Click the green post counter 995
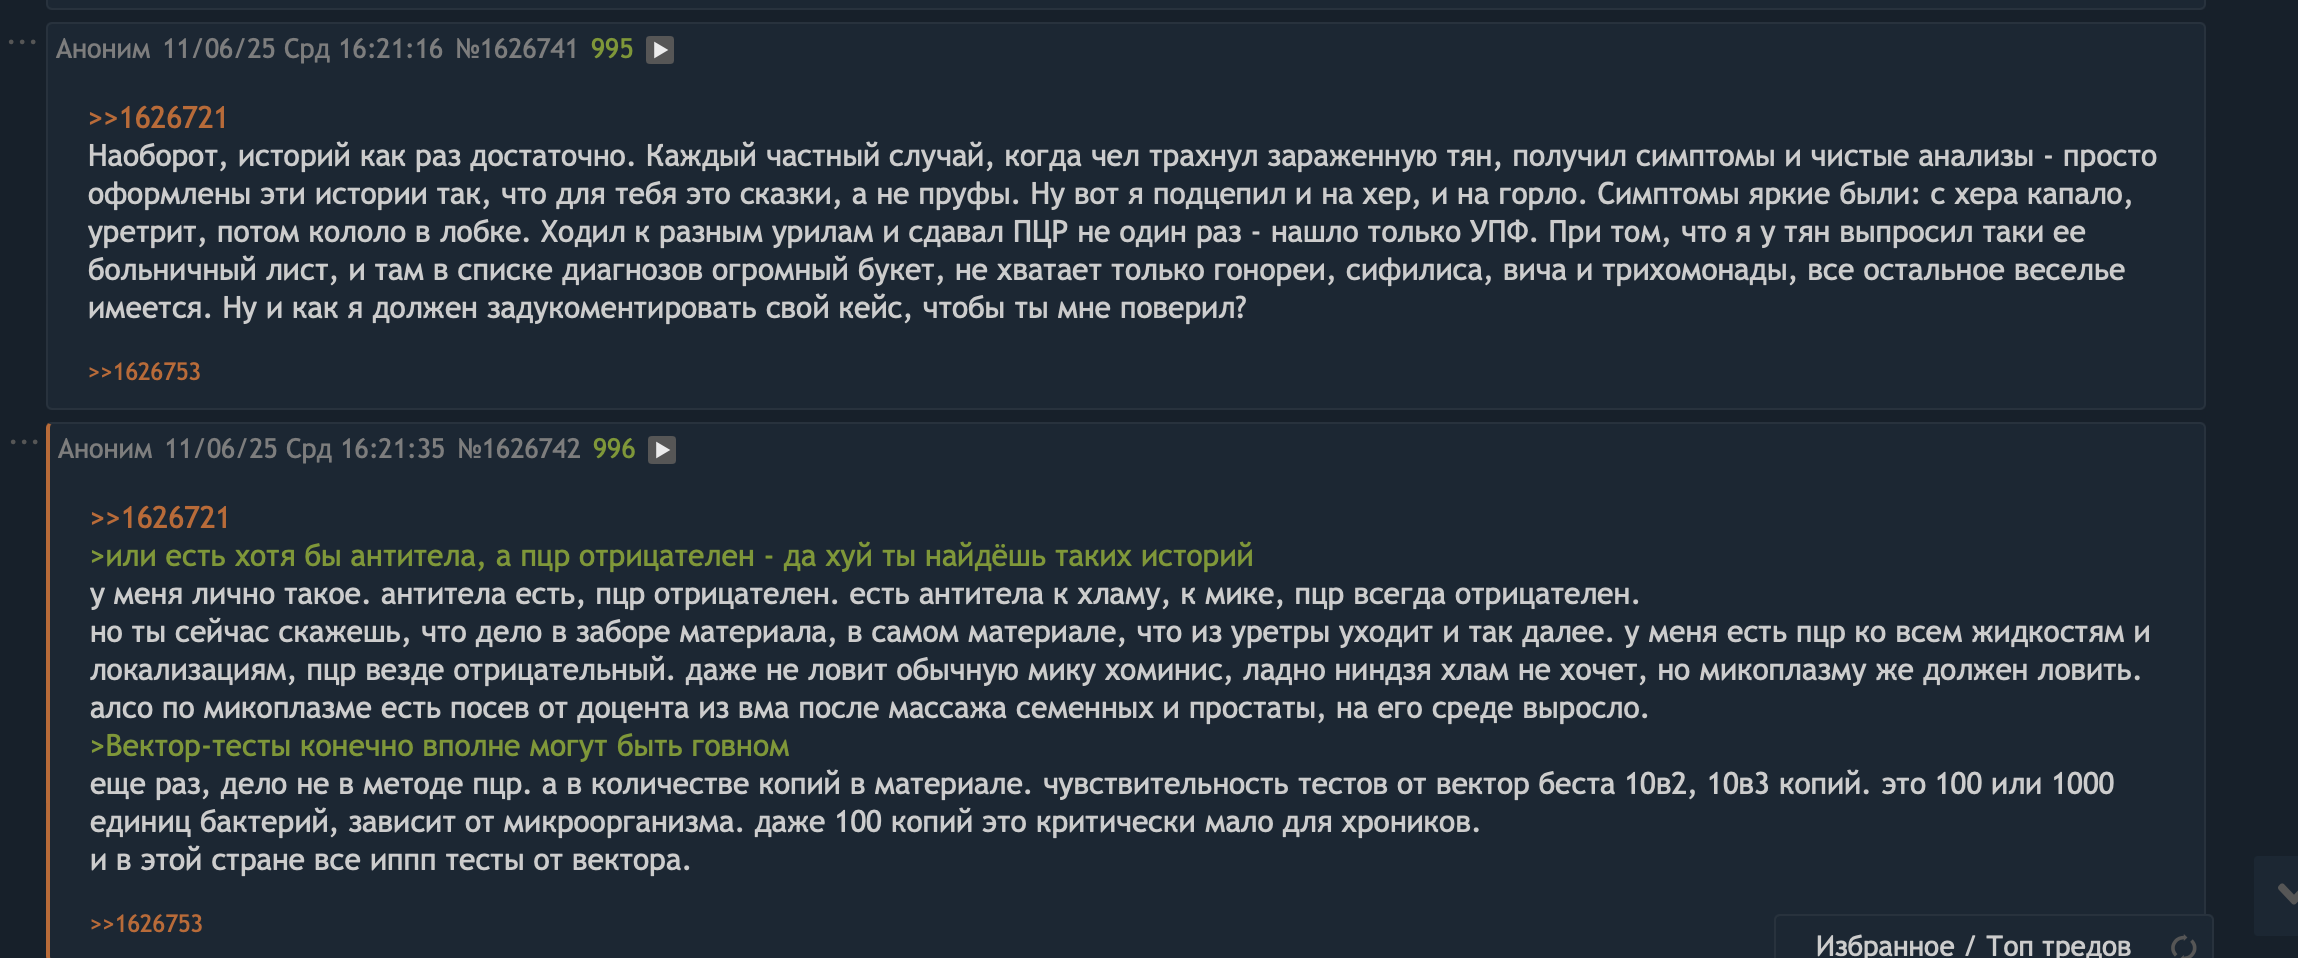 612,49
